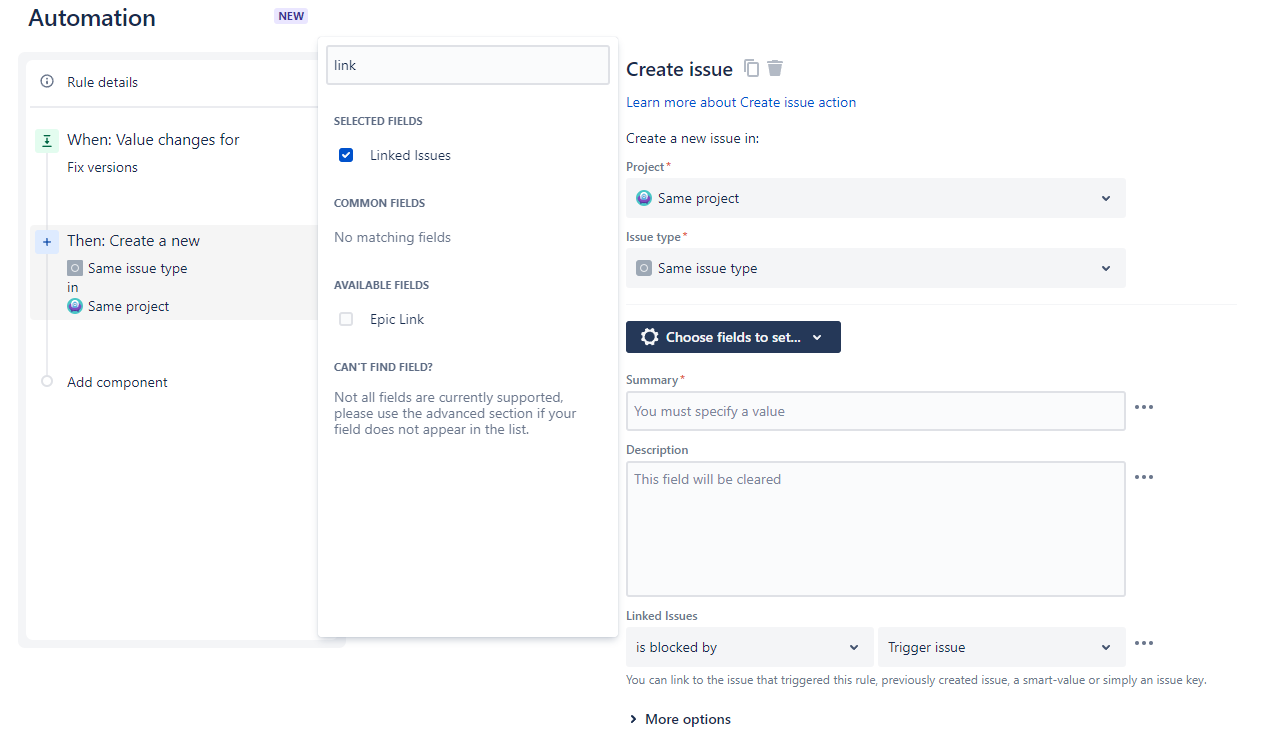Check the Epic Link checkbox
This screenshot has height=730, width=1278.
345,318
